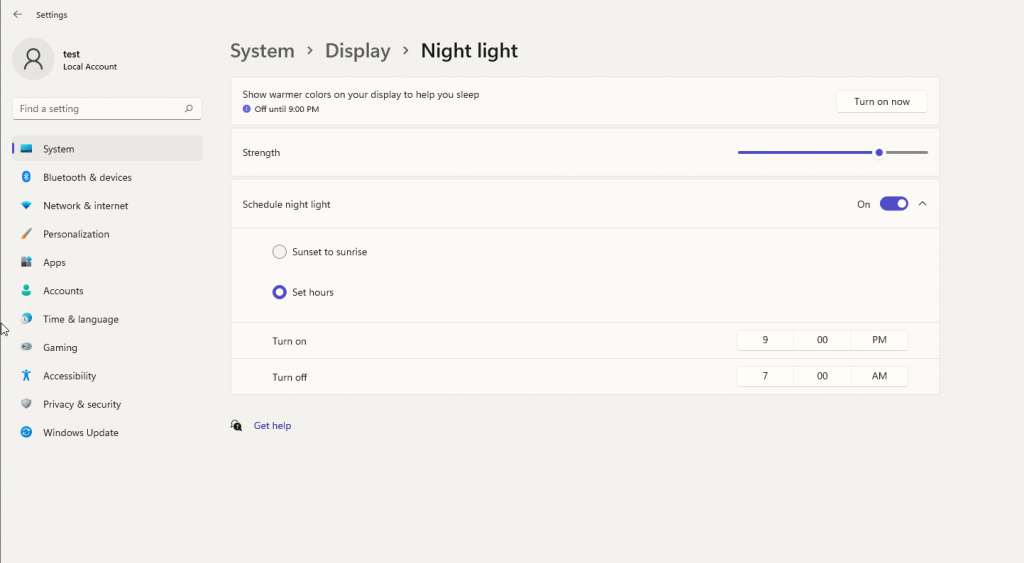Open System in sidebar menu

tap(107, 148)
